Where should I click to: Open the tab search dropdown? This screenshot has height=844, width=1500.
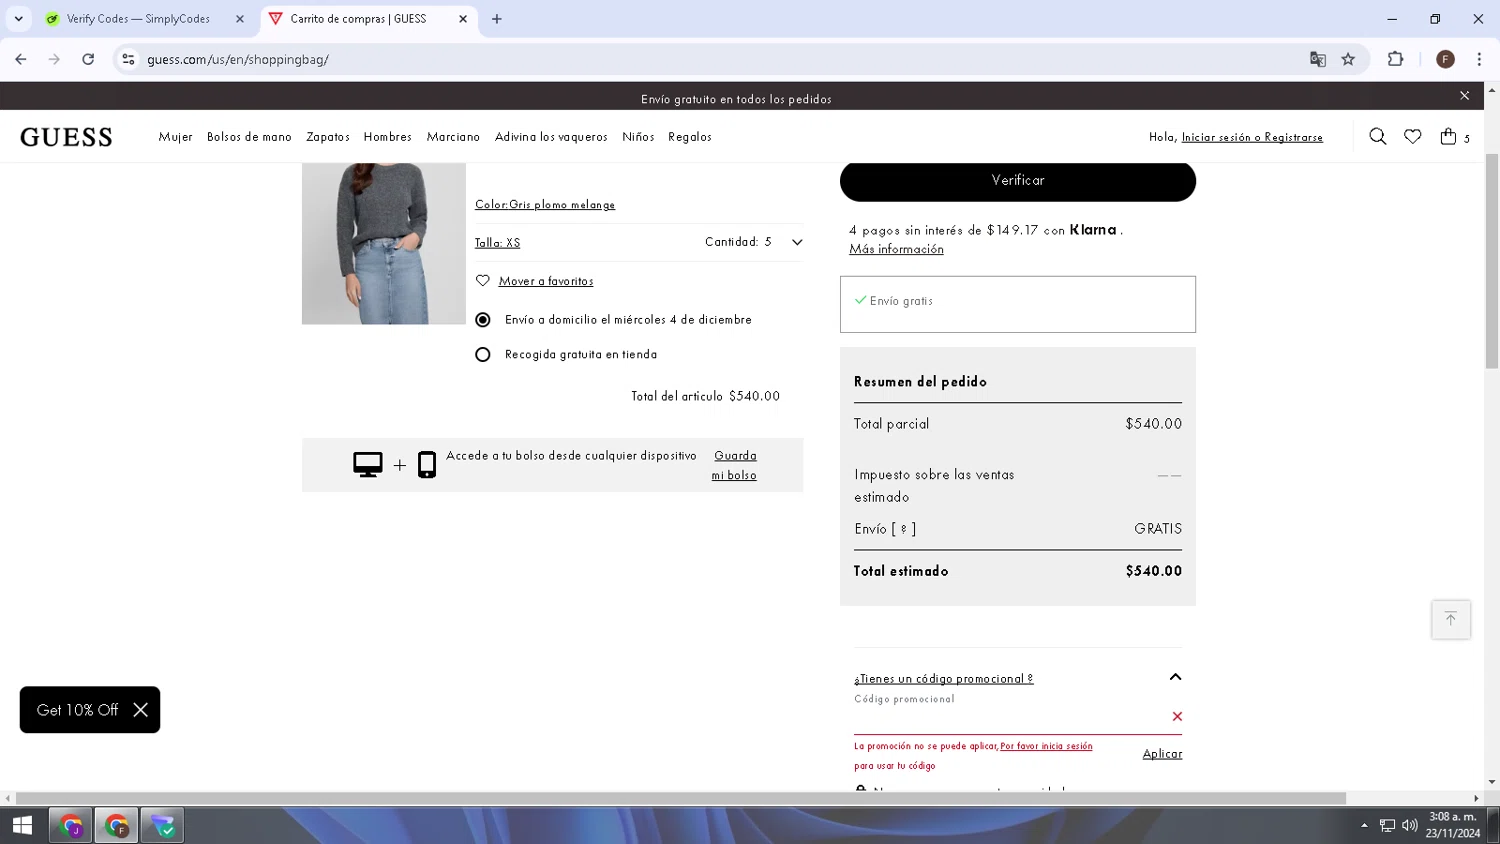[18, 19]
